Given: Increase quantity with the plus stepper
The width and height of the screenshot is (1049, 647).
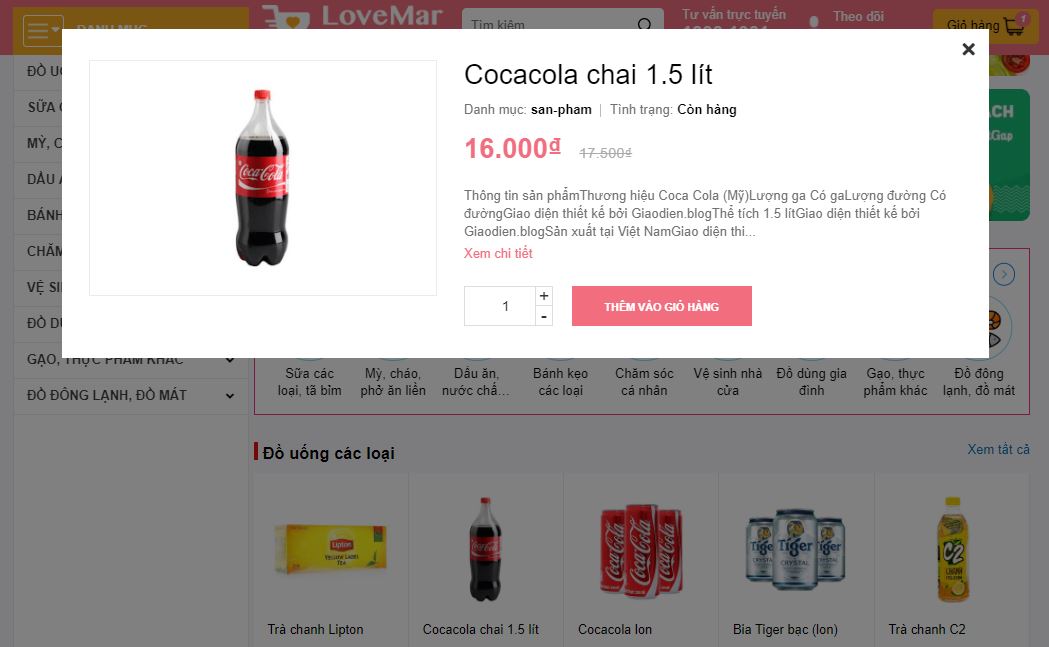Looking at the screenshot, I should [x=544, y=296].
